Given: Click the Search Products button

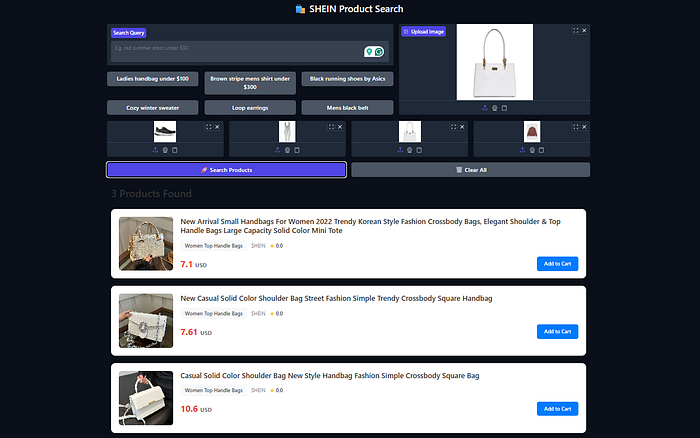Looking at the screenshot, I should coord(226,170).
